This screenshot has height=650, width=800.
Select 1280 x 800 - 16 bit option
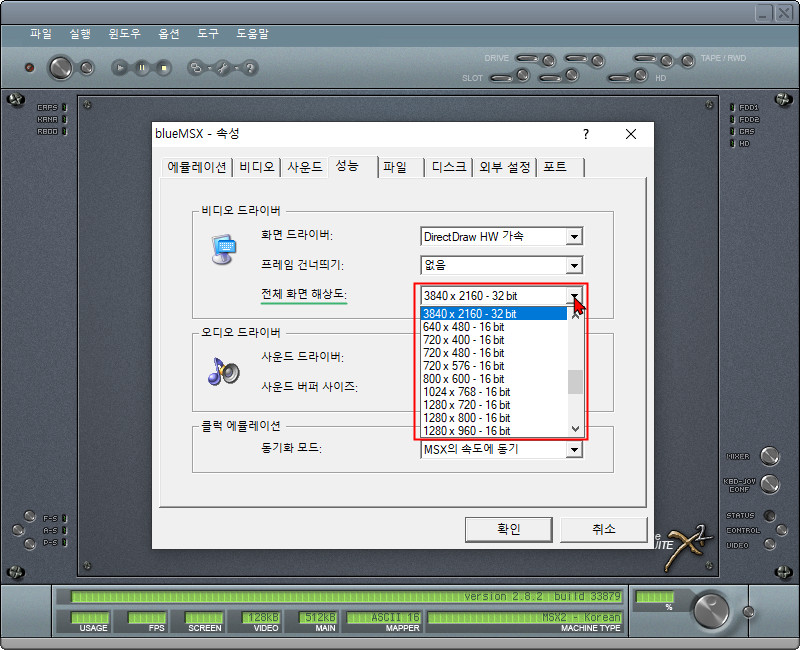(x=493, y=418)
